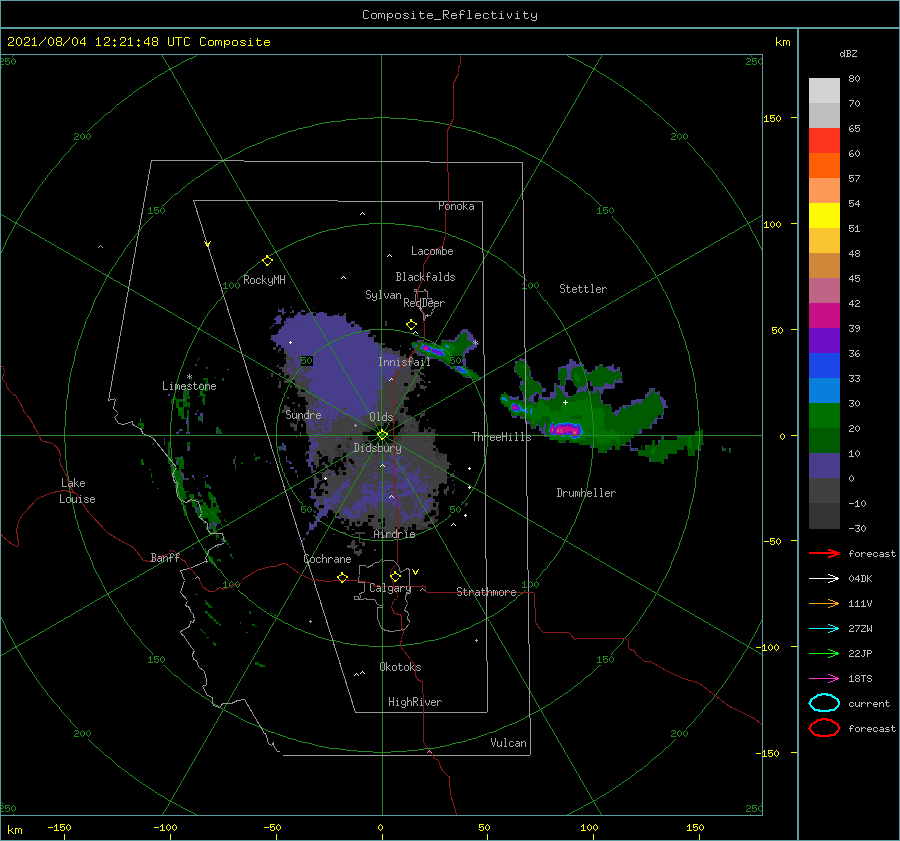This screenshot has width=900, height=841.
Task: Click the dBZ legend heading
Action: pos(848,53)
